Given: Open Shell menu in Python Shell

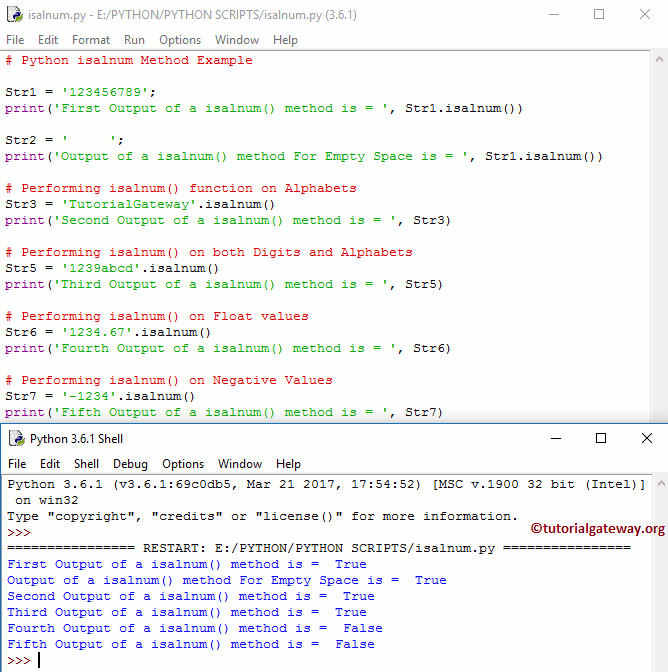Looking at the screenshot, I should pos(87,464).
